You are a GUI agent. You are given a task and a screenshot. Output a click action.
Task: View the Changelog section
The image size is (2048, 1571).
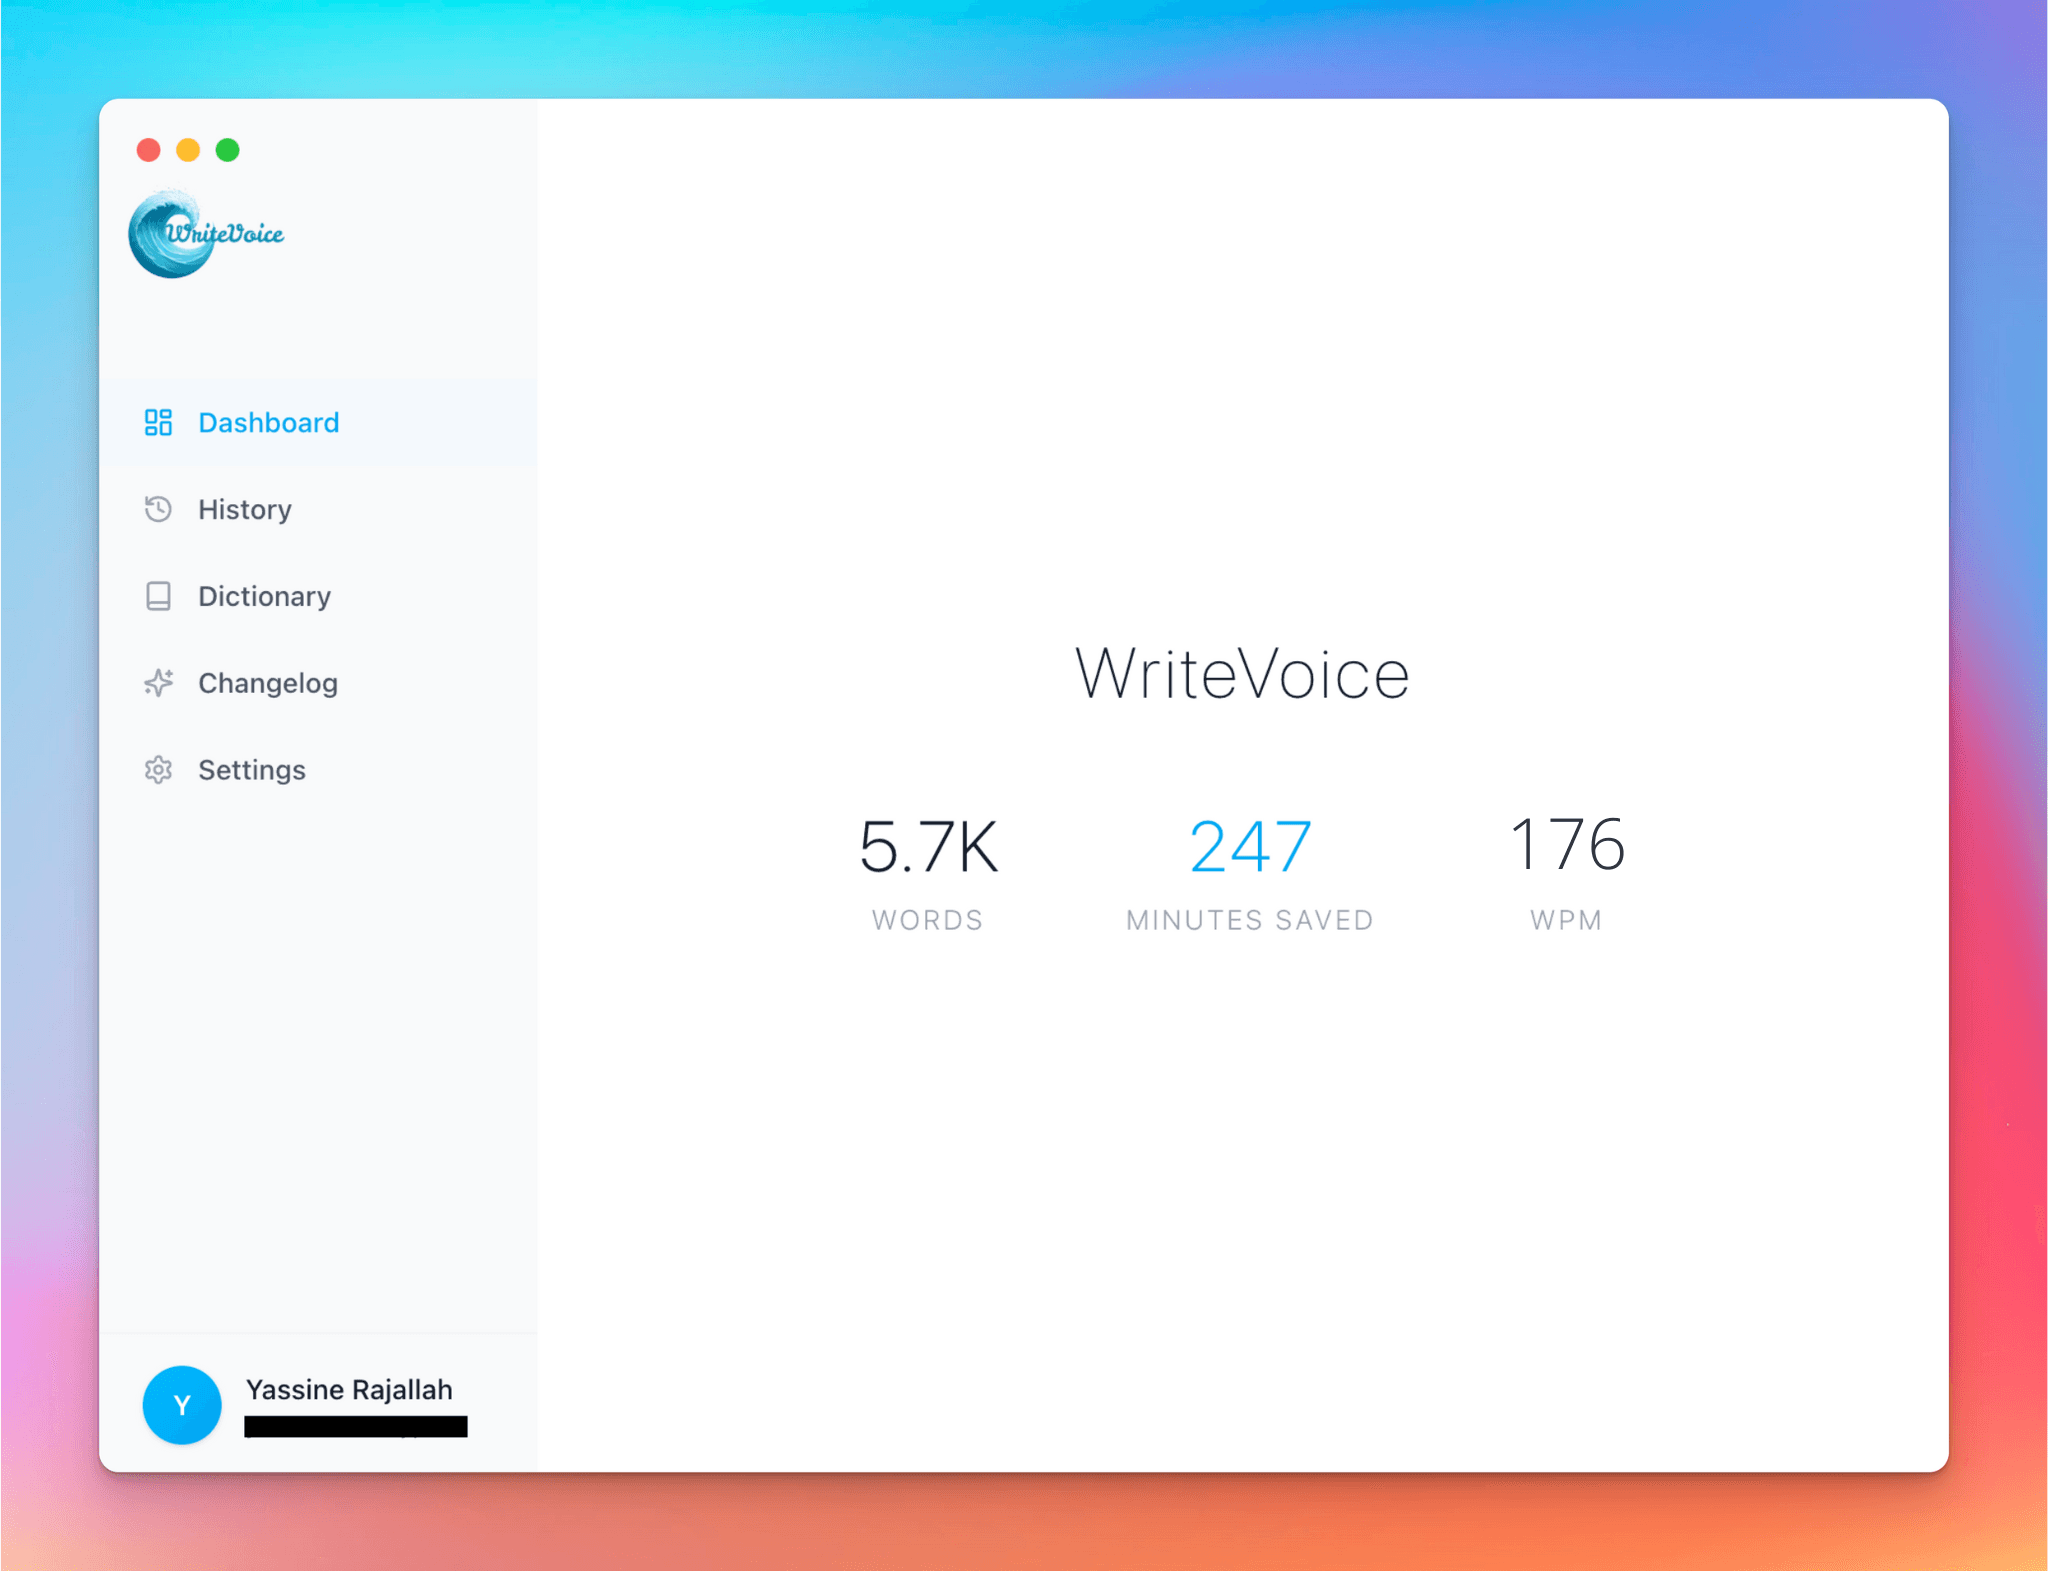click(x=267, y=683)
